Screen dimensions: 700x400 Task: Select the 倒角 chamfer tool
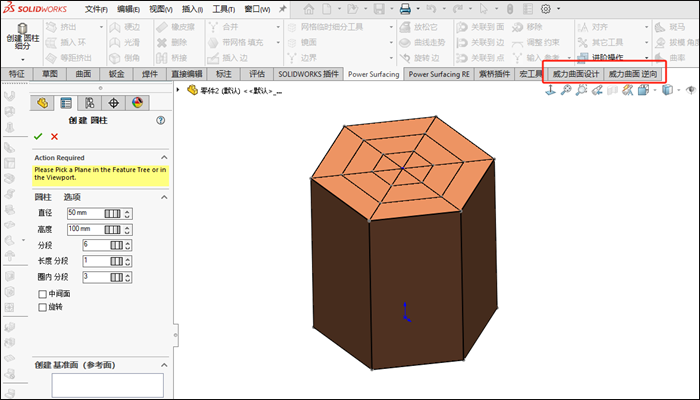(x=125, y=58)
